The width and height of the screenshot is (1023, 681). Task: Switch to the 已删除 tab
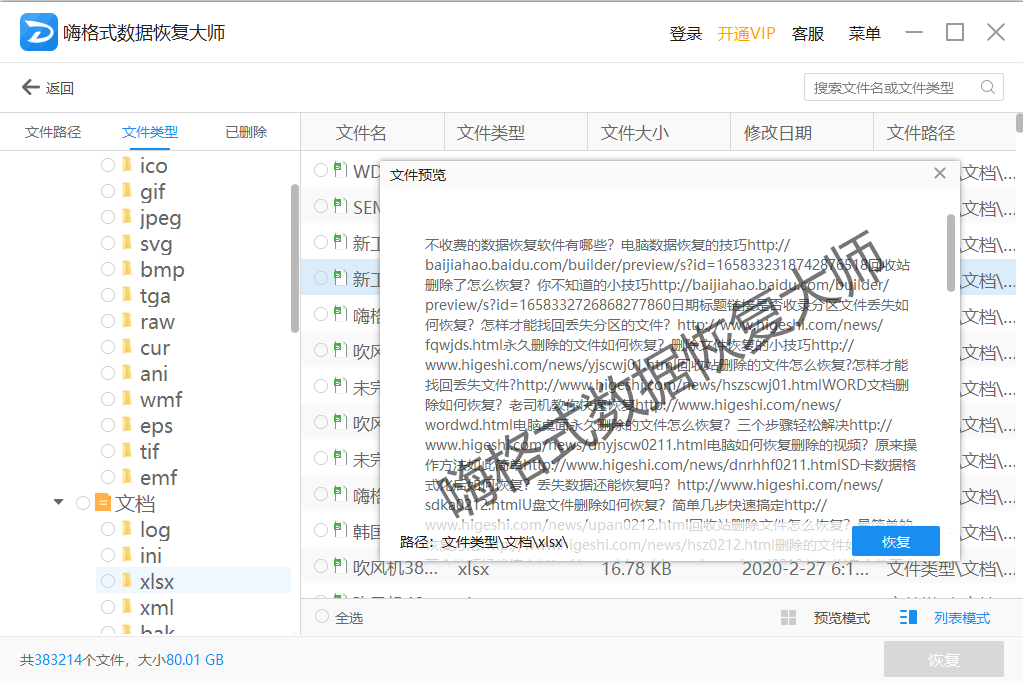(x=246, y=132)
